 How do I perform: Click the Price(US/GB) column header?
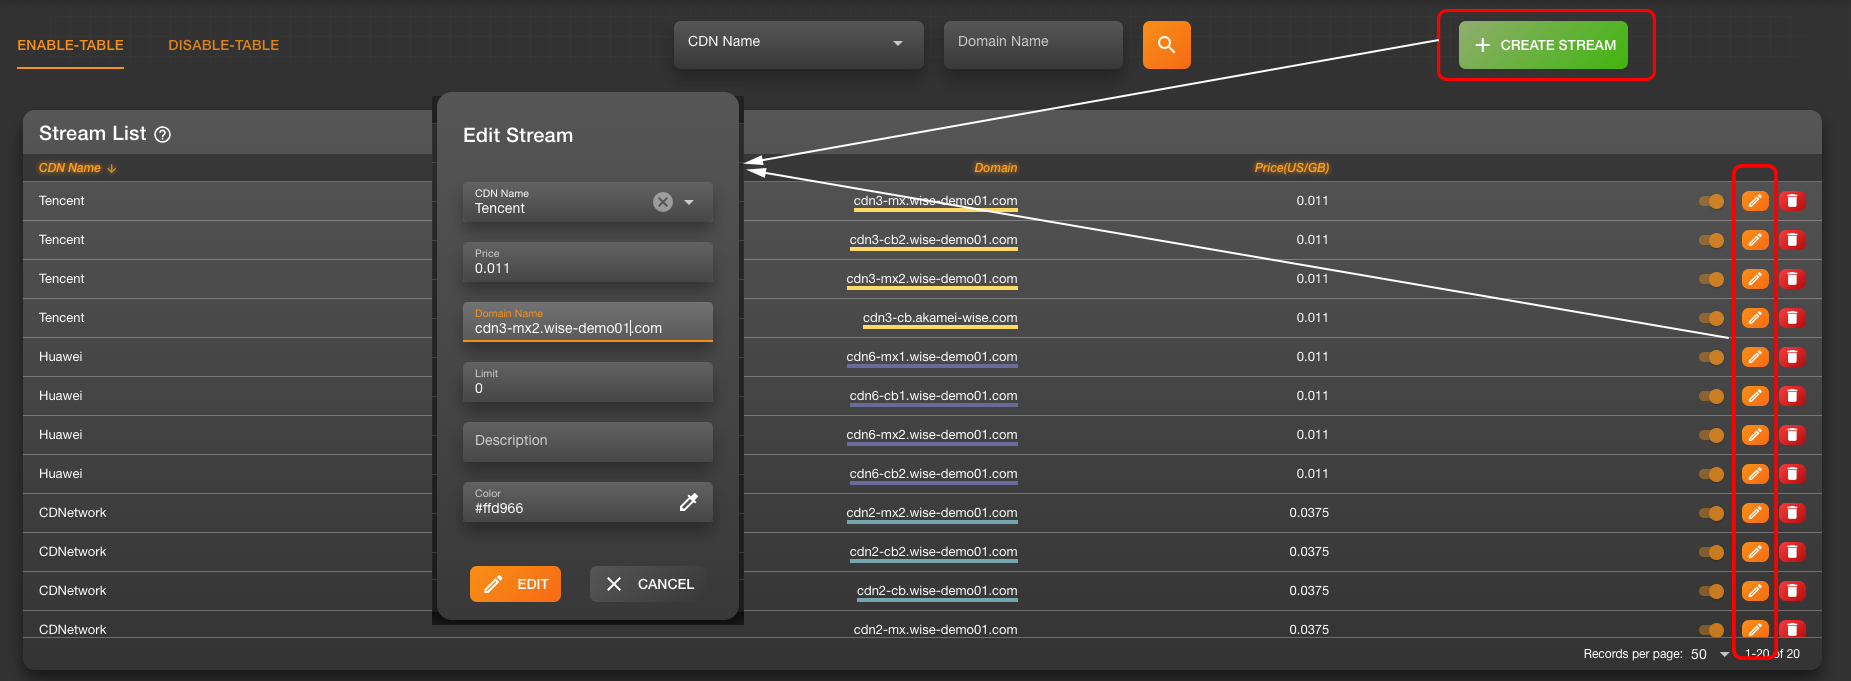tap(1291, 168)
